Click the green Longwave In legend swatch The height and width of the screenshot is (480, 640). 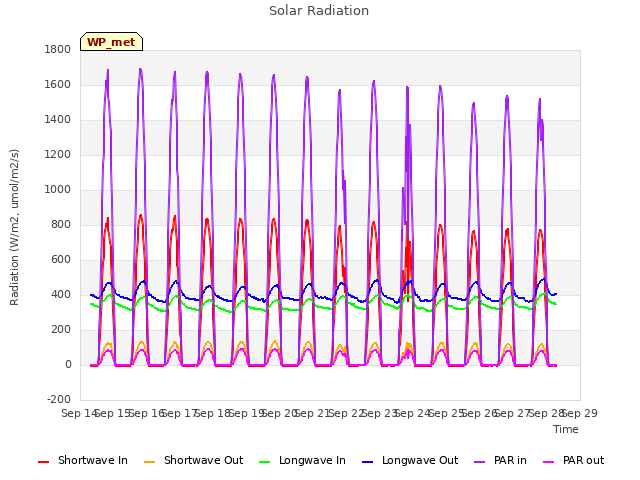265,462
